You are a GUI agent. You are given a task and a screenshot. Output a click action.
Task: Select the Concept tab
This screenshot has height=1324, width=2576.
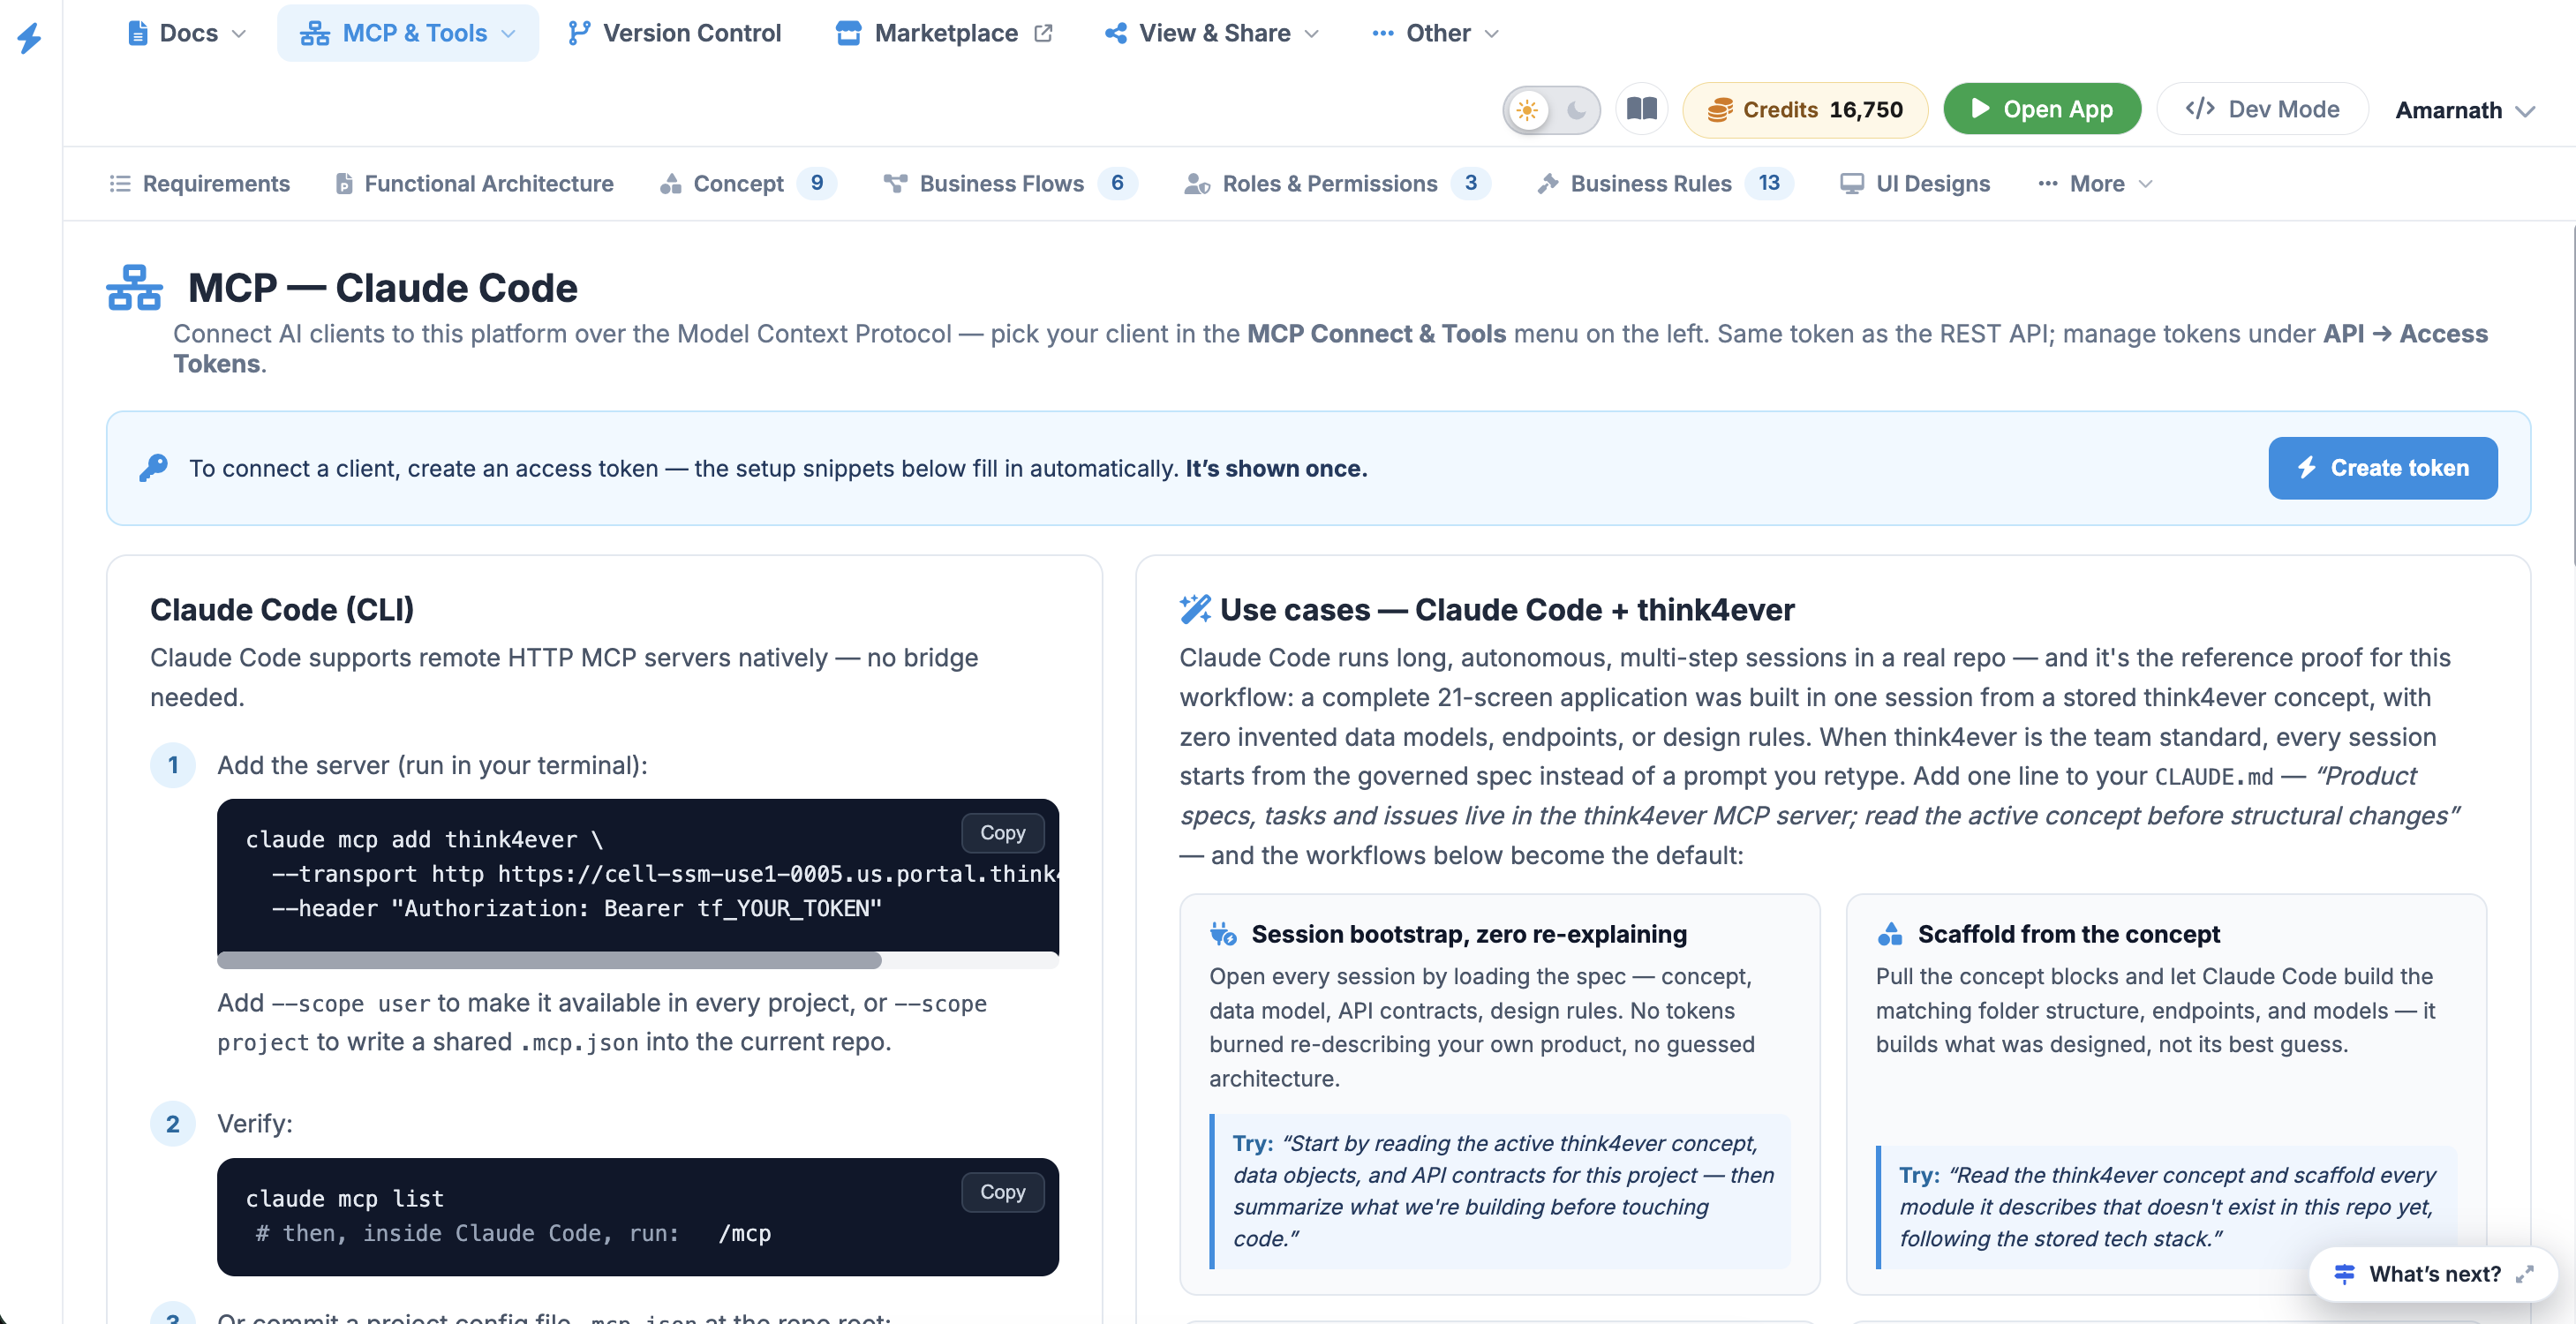click(x=747, y=184)
